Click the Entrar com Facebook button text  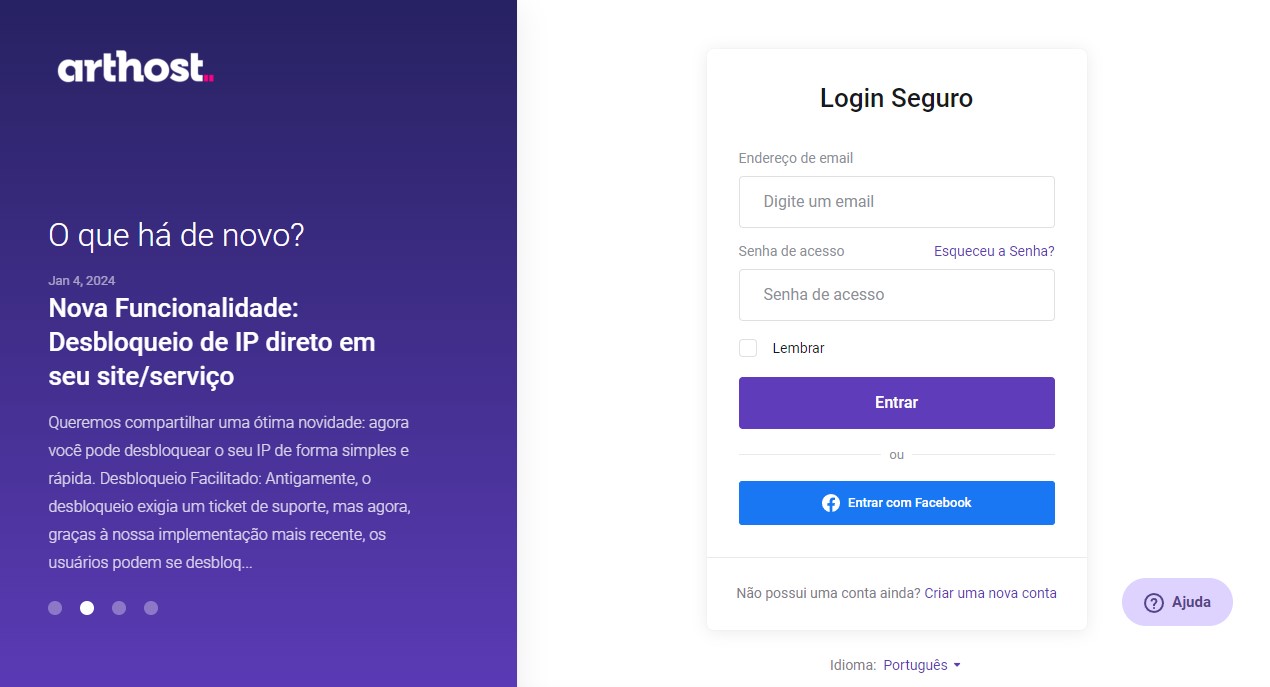click(909, 503)
